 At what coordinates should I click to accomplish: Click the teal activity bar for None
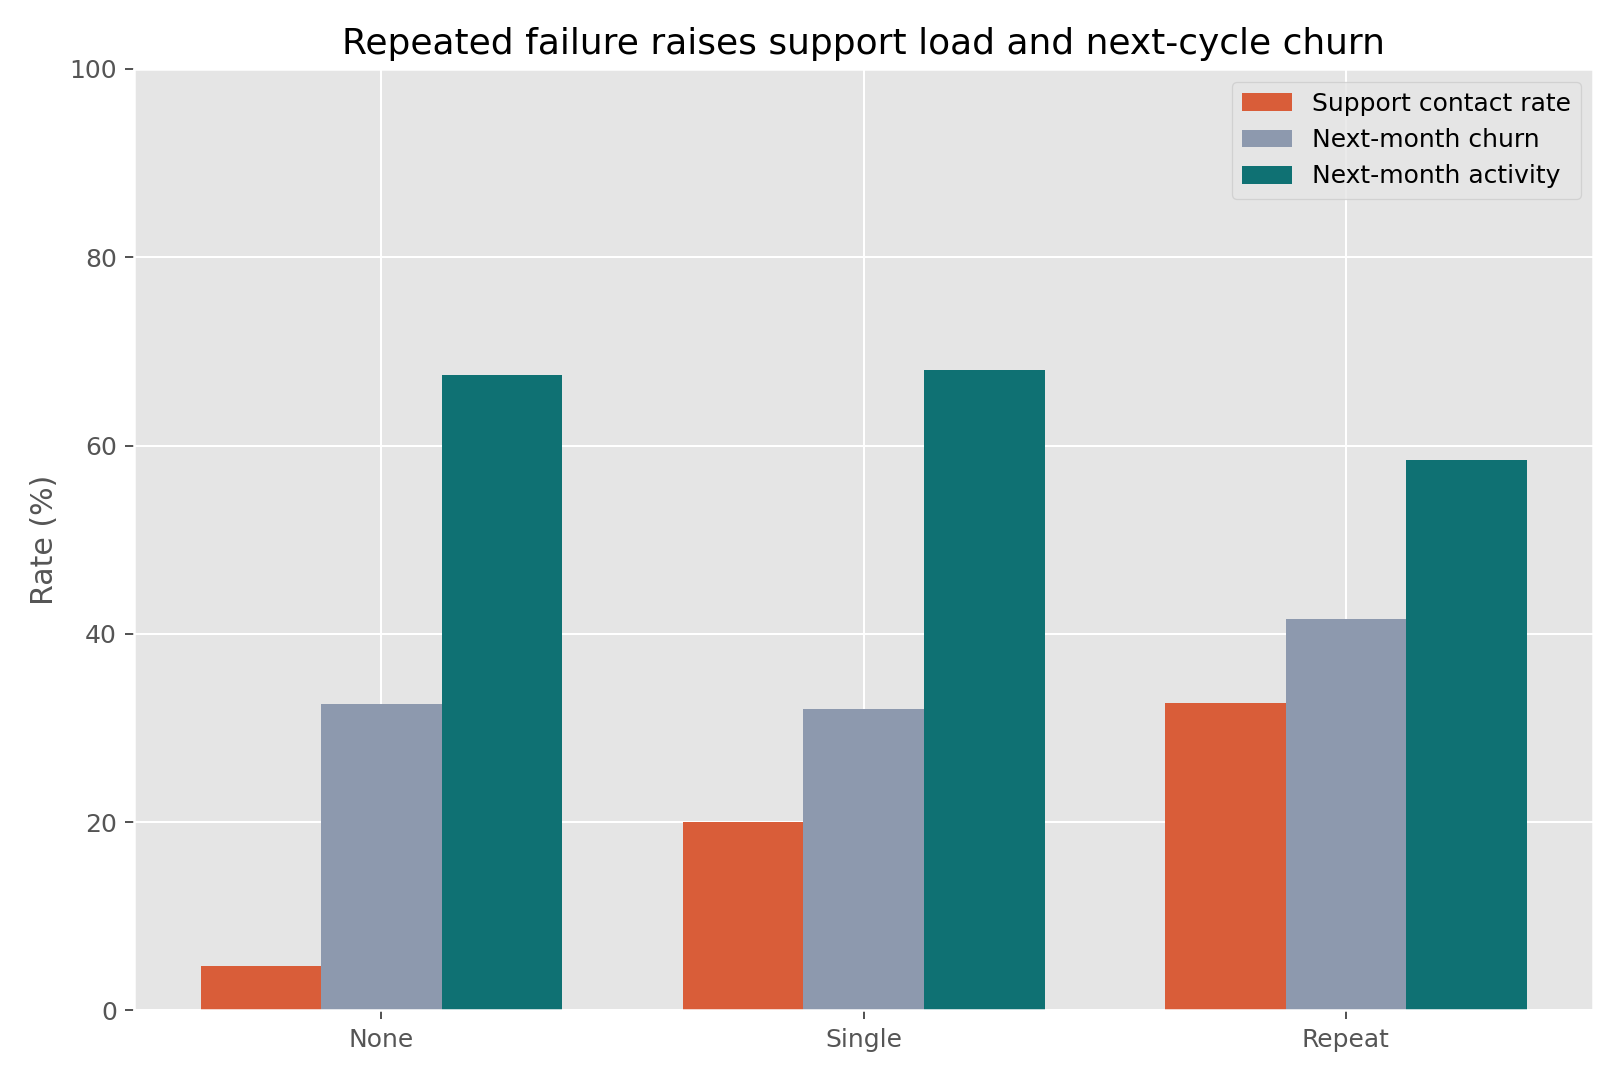tap(502, 692)
